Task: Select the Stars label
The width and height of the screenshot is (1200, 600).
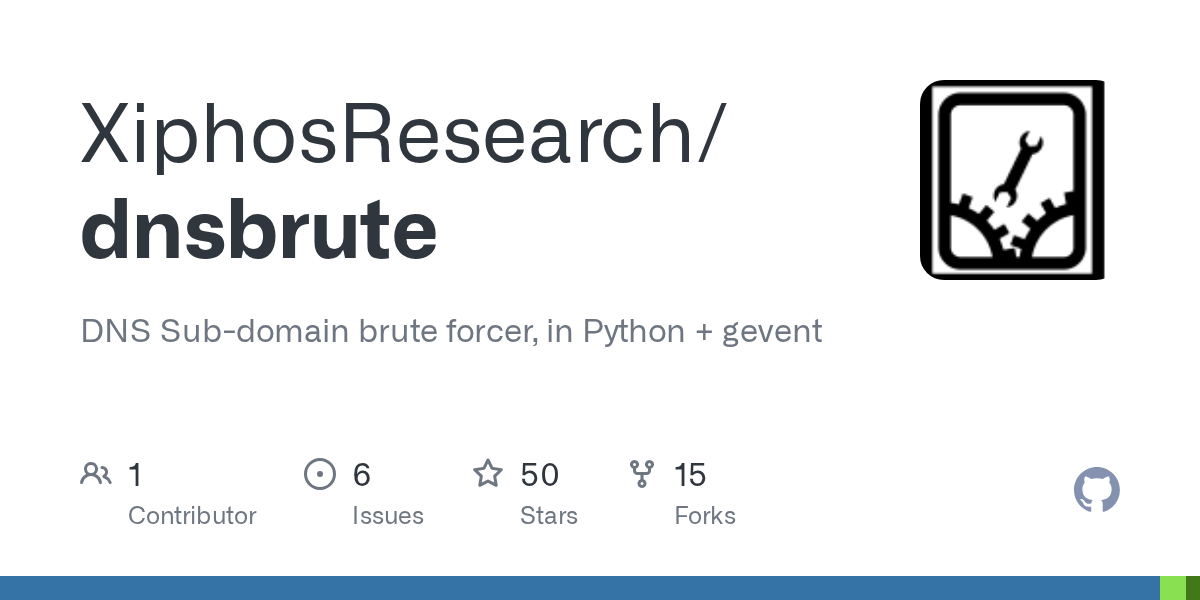Action: pos(549,516)
